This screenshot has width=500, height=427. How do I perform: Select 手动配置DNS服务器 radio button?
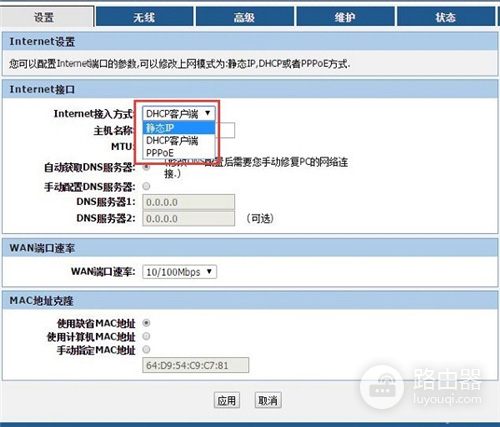146,186
